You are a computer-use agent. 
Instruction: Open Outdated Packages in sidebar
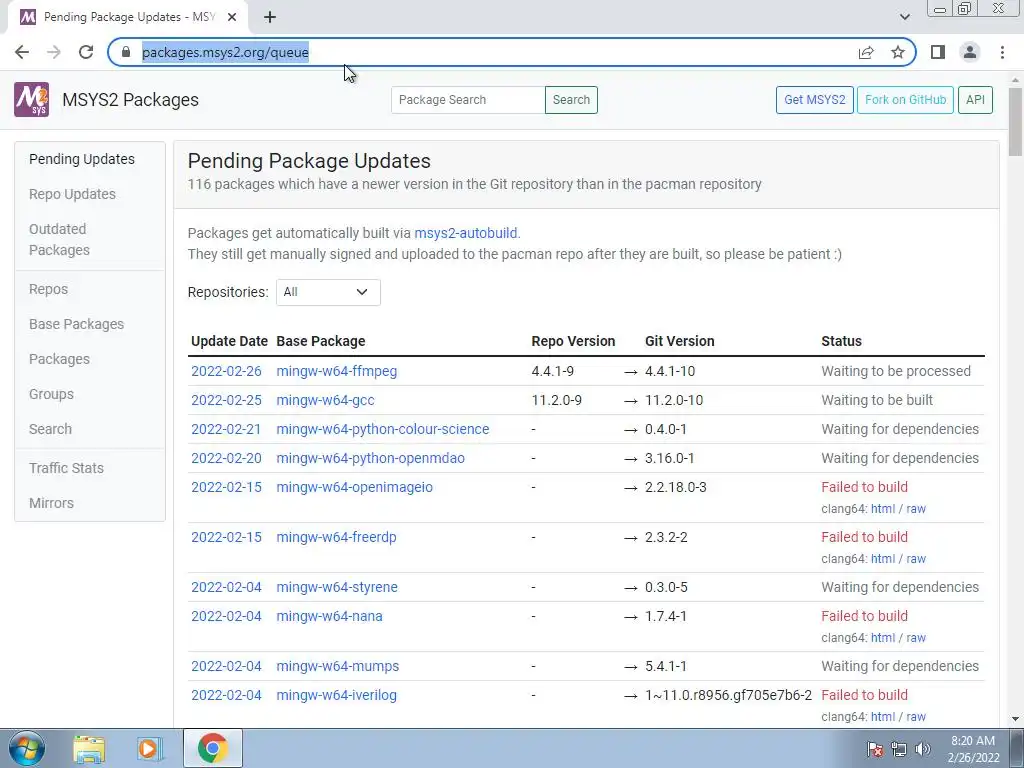[59, 240]
